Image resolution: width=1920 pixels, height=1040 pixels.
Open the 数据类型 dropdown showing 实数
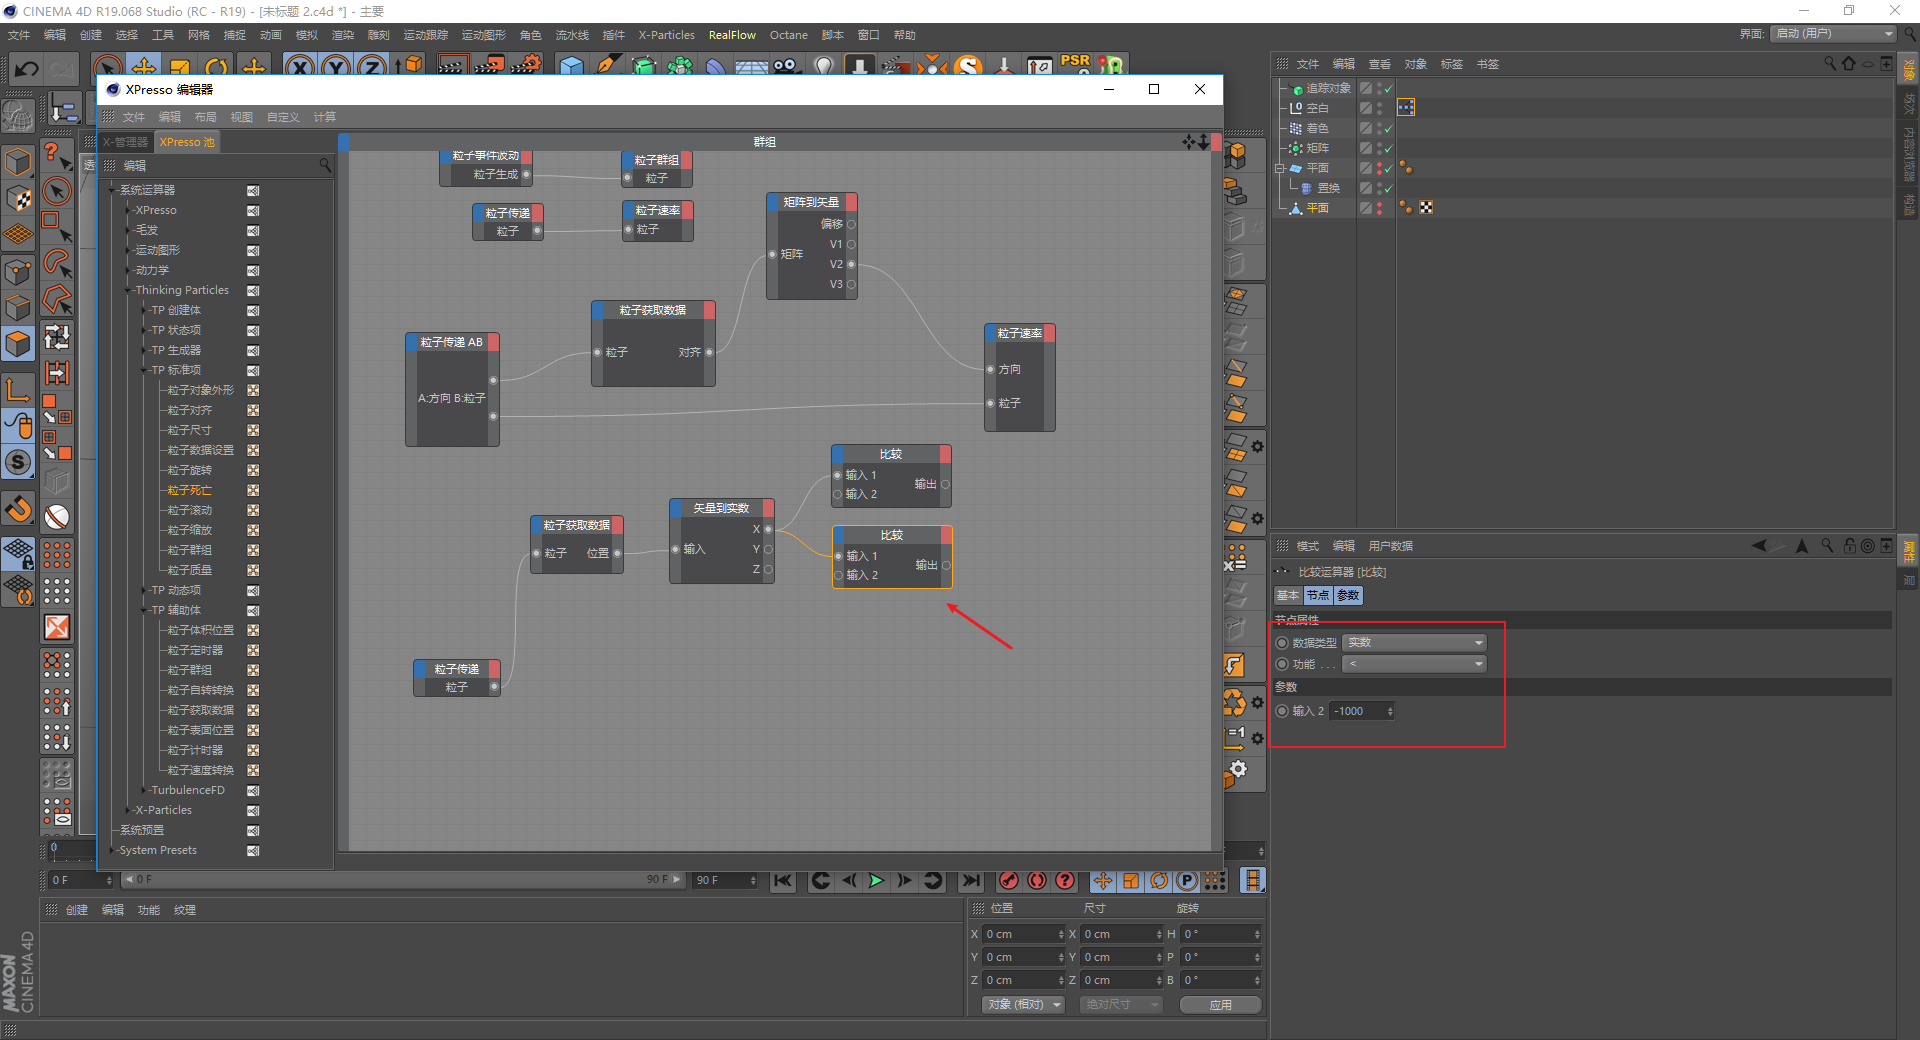point(1414,643)
